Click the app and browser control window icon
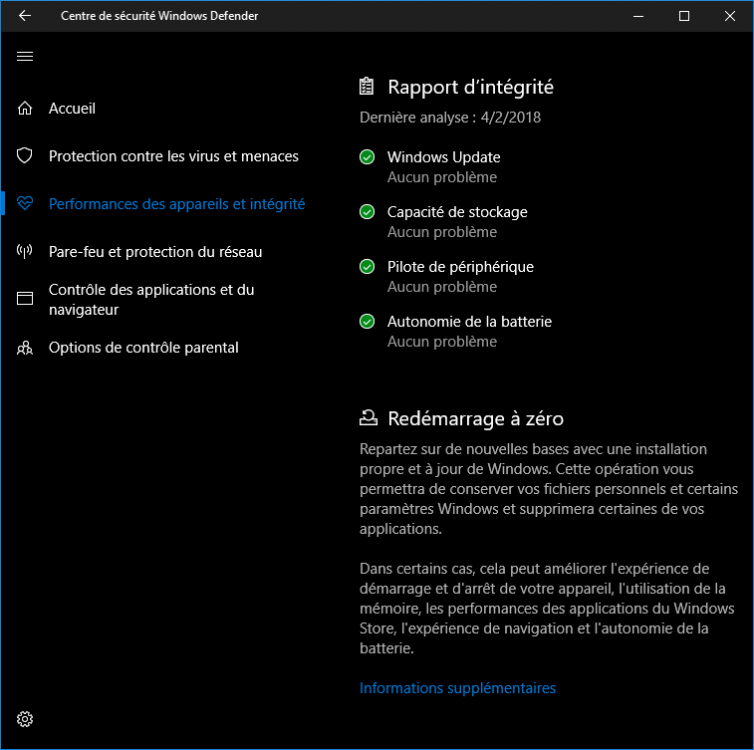This screenshot has width=754, height=750. (25, 299)
